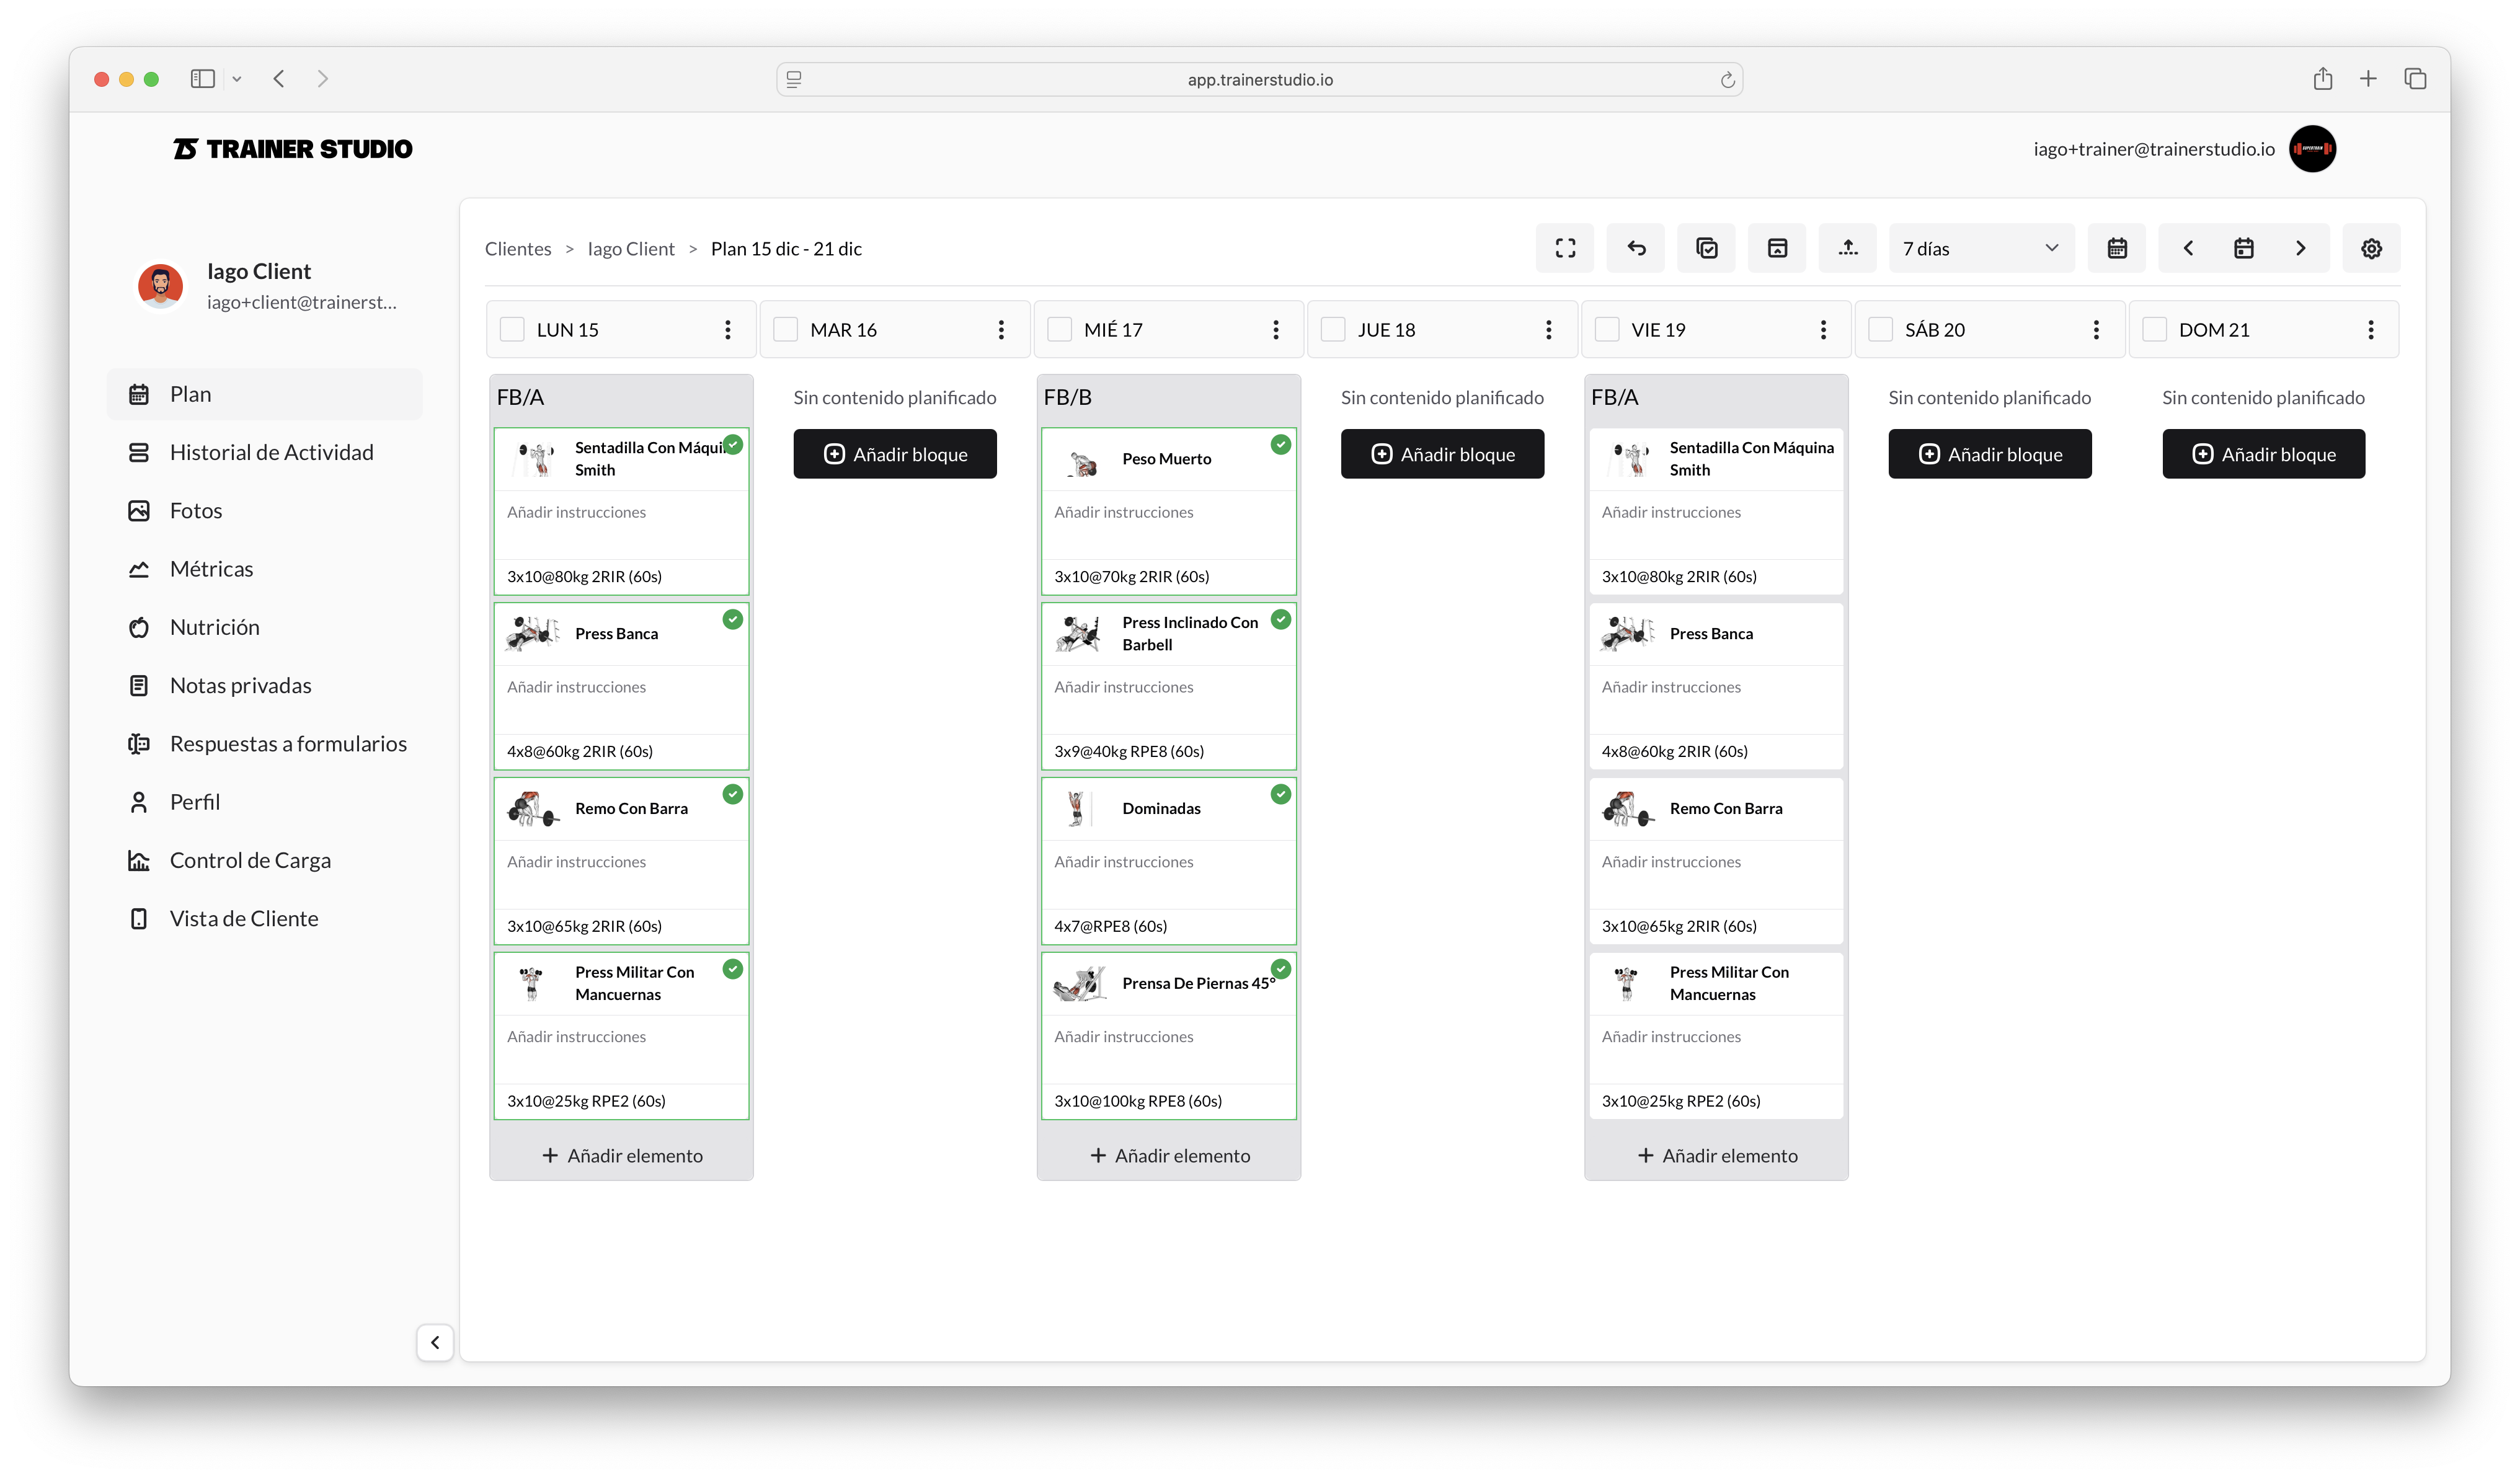
Task: Collapse the sidebar with the chevron button
Action: tap(435, 1342)
